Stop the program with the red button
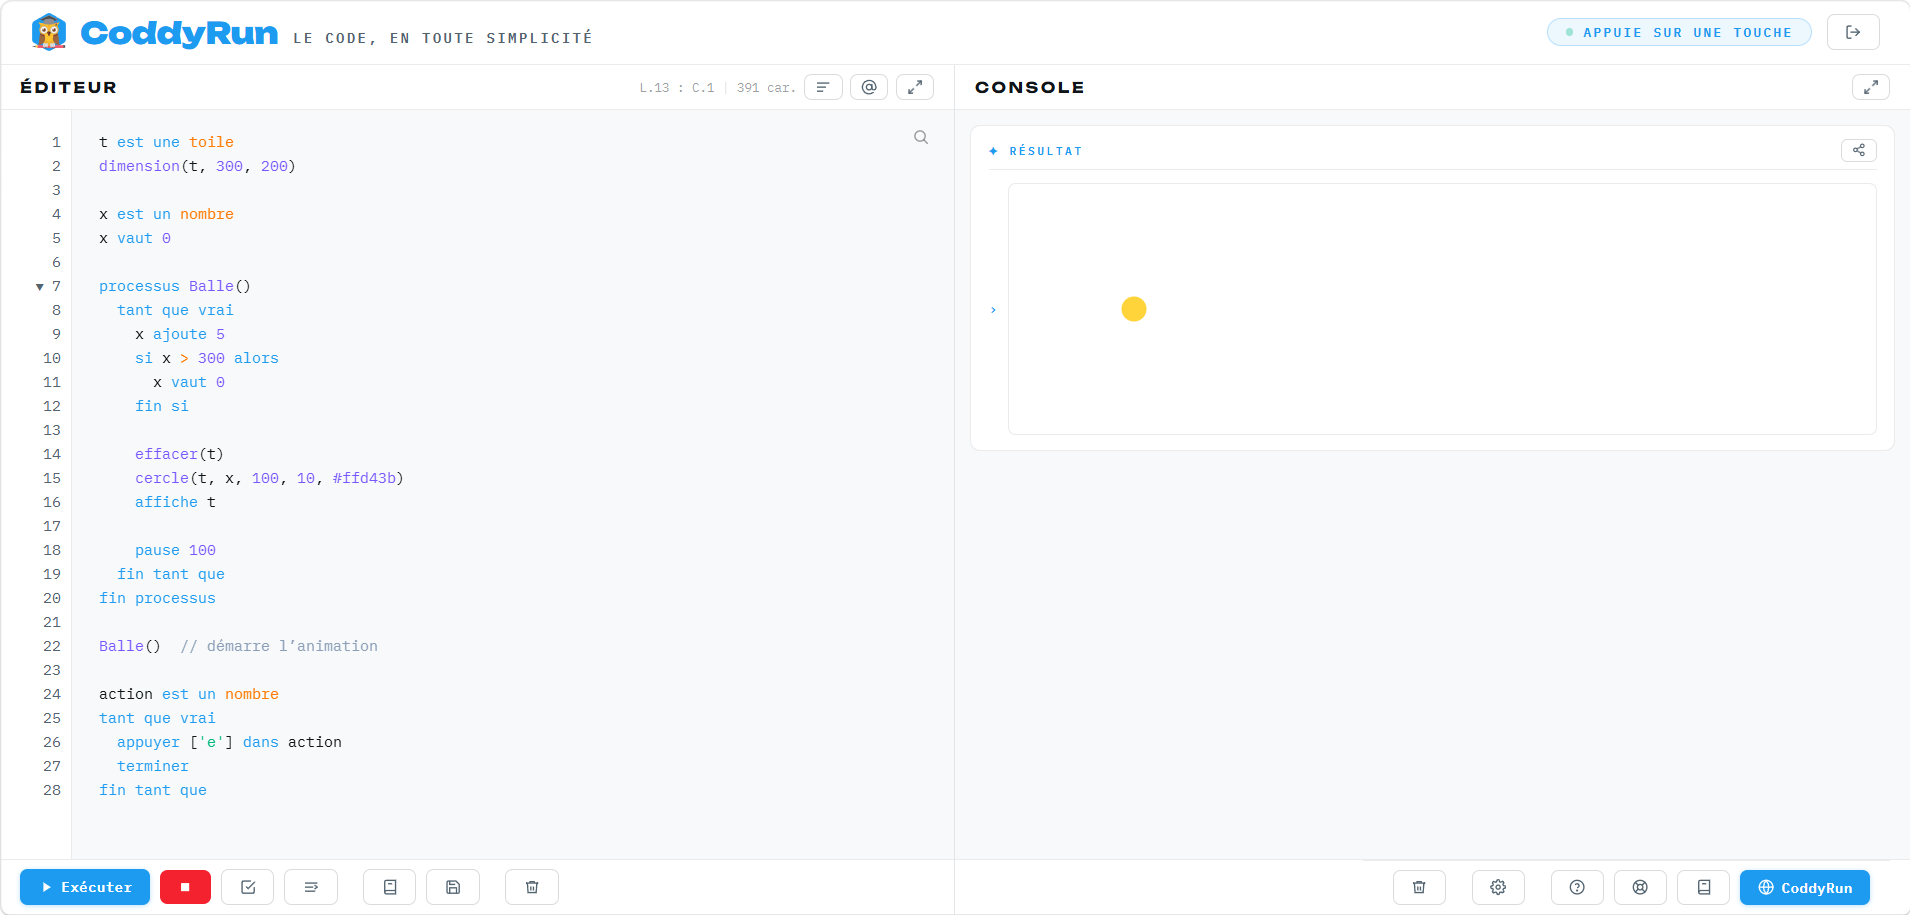This screenshot has height=915, width=1910. pyautogui.click(x=185, y=887)
